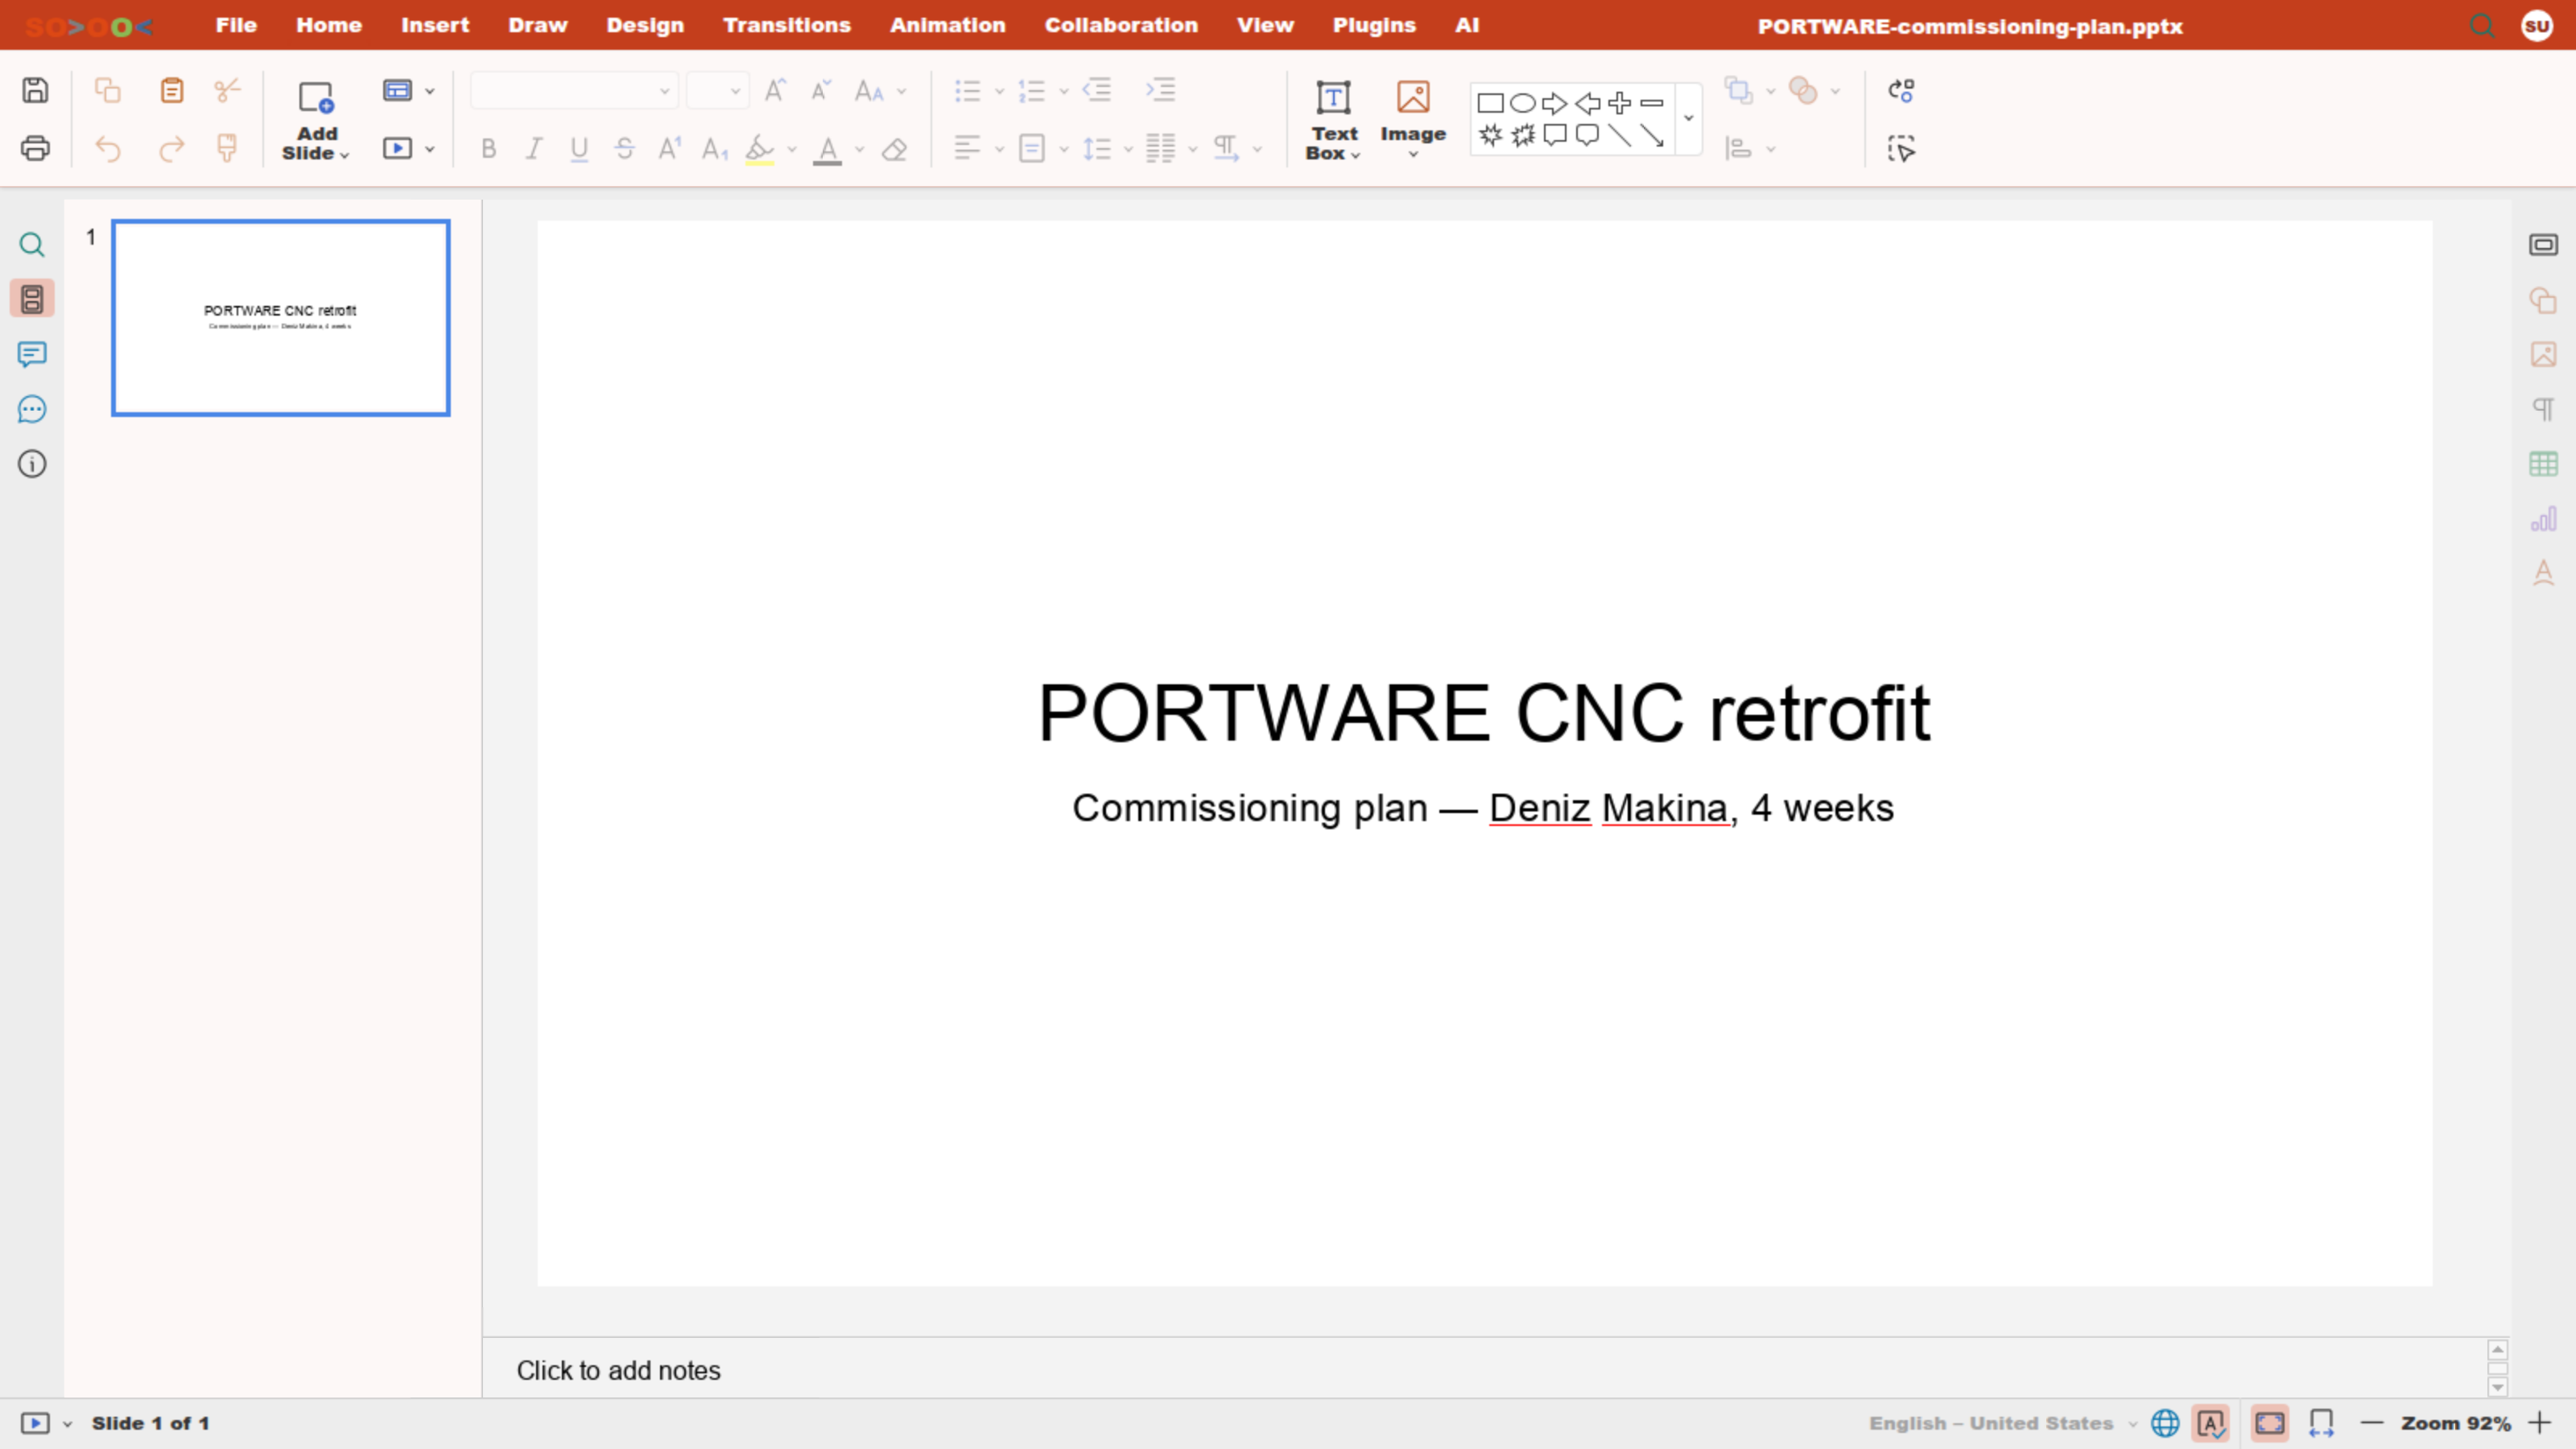The height and width of the screenshot is (1449, 2576).
Task: Insert a plus cross shape
Action: [x=1619, y=103]
